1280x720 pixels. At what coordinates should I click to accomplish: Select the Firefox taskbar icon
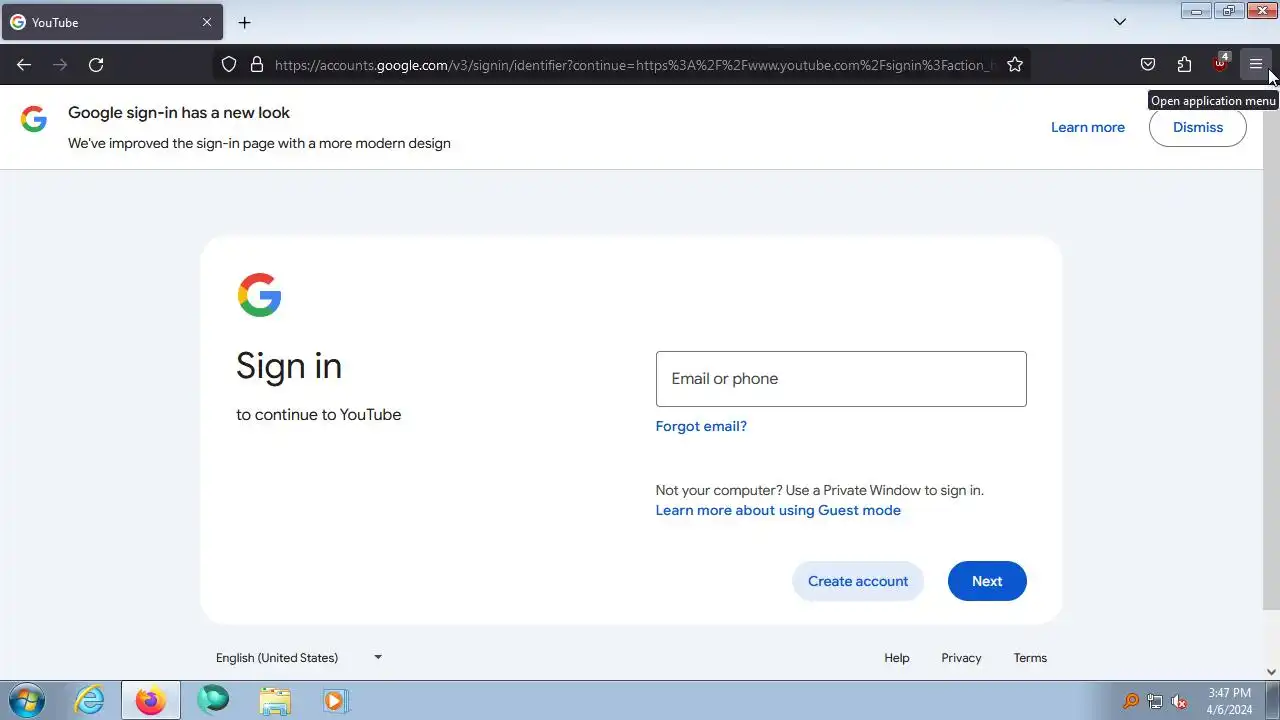point(151,701)
